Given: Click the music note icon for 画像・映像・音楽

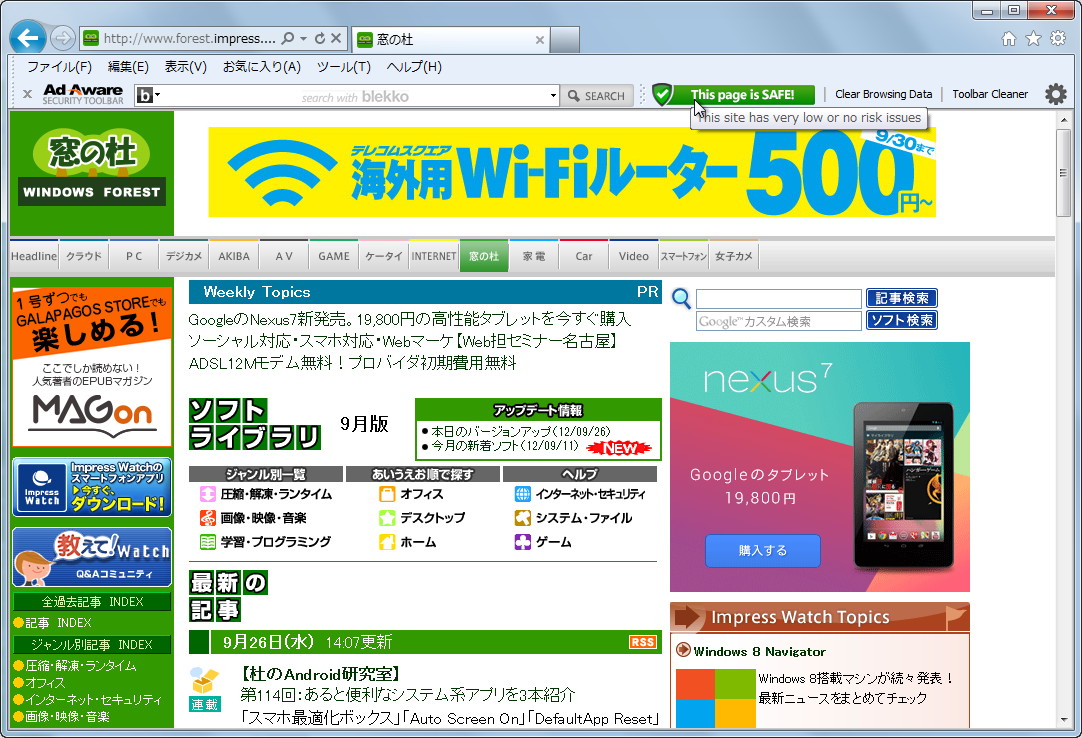Looking at the screenshot, I should pos(206,517).
